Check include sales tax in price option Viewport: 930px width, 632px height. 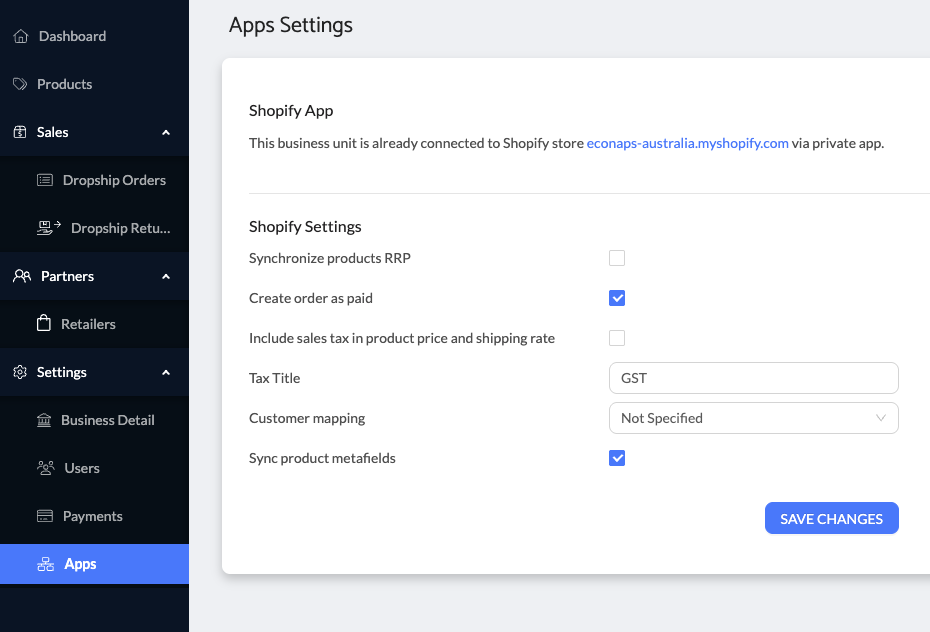(x=617, y=338)
